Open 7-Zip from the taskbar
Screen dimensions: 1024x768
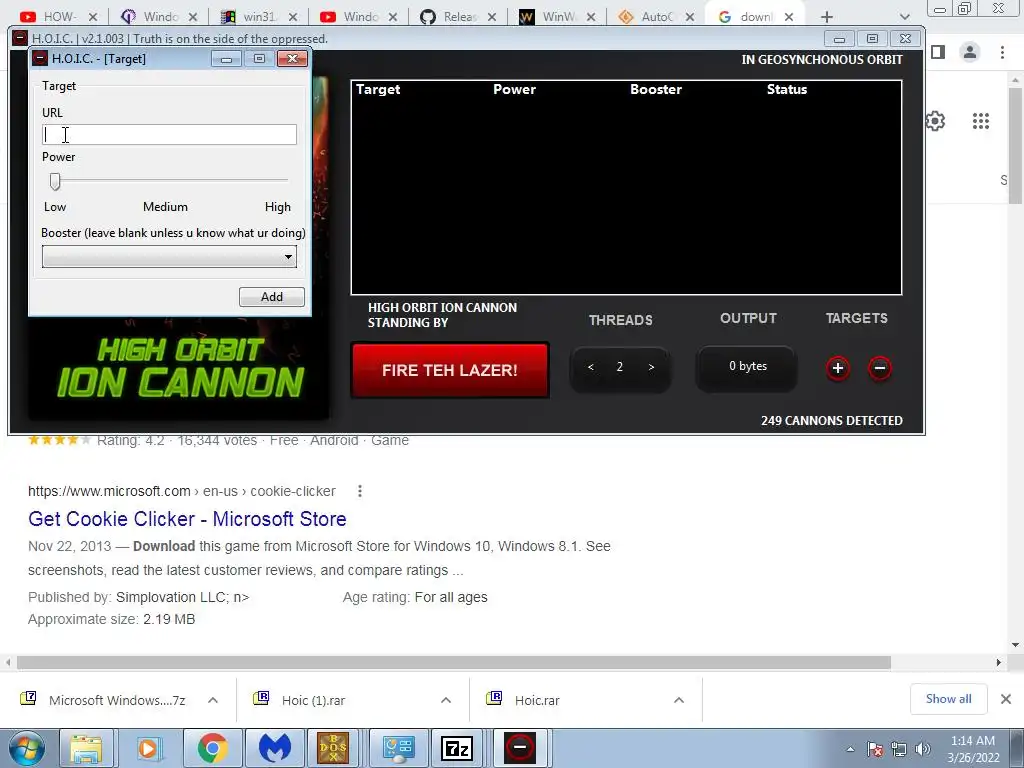(457, 748)
